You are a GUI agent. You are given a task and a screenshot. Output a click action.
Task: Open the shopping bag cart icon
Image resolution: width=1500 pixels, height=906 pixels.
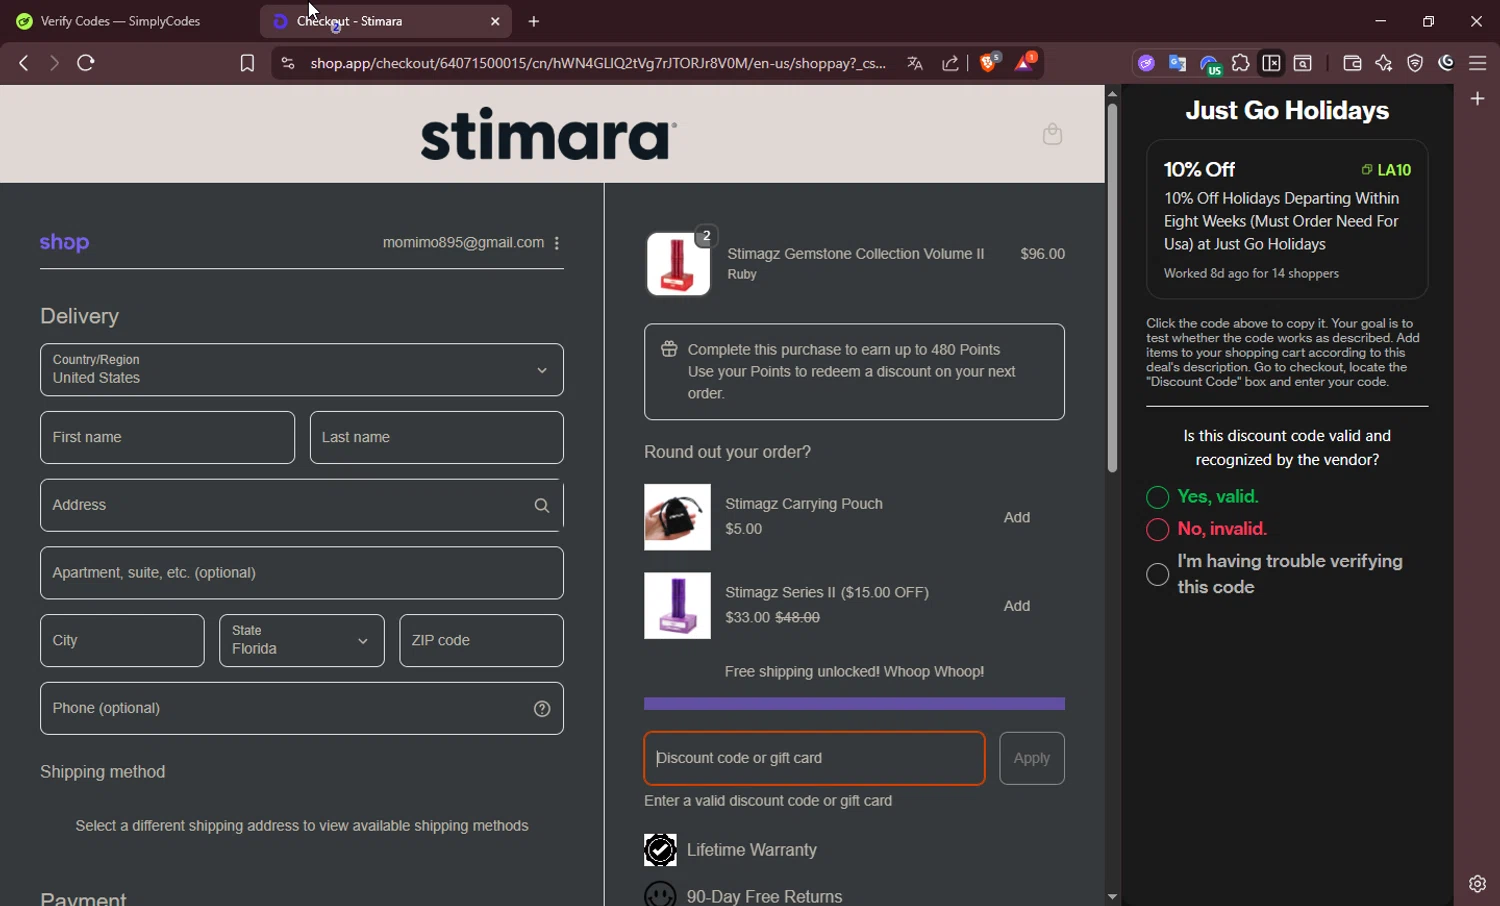1052,134
